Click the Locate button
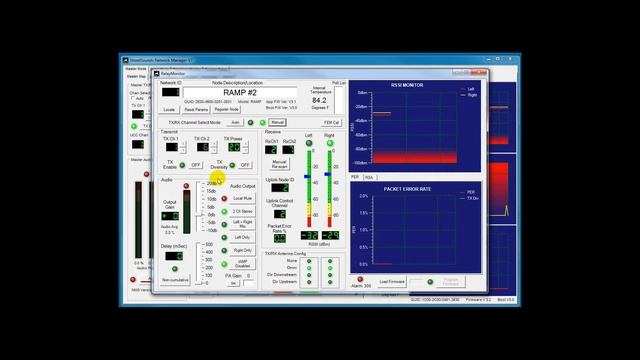Screen dimensions: 640x360 tap(169, 109)
